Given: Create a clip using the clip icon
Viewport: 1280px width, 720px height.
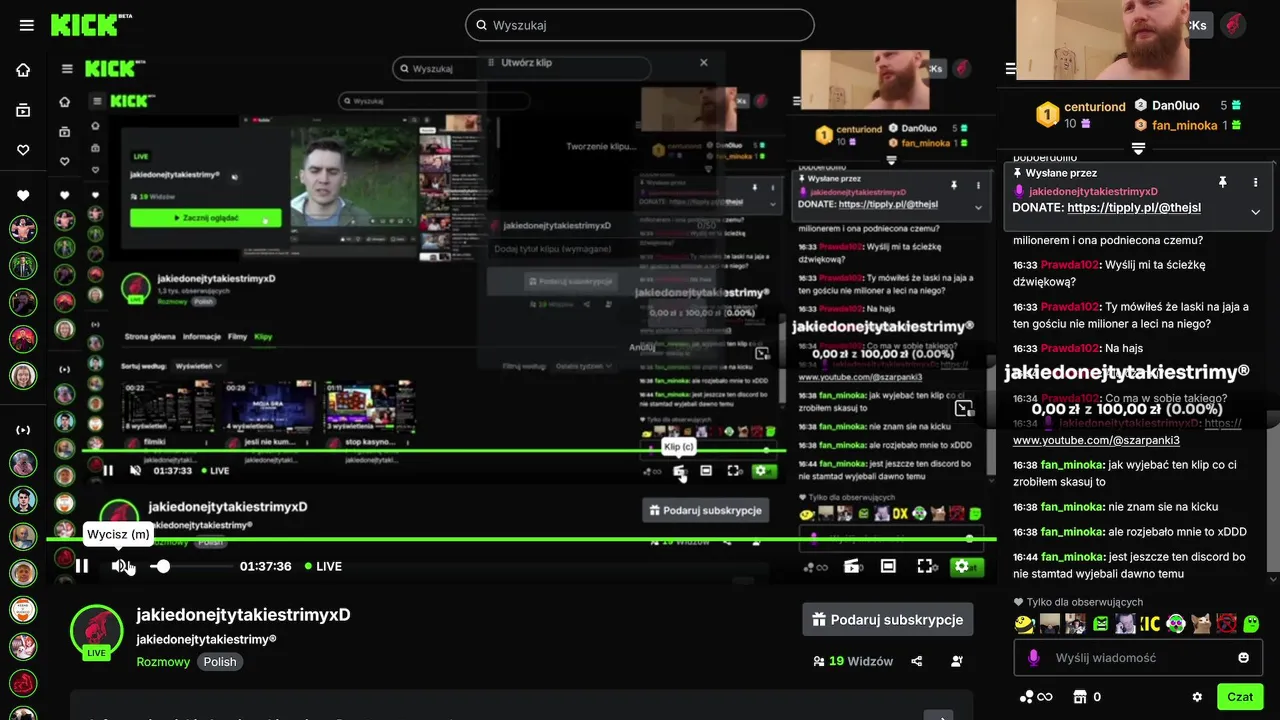Looking at the screenshot, I should tap(852, 566).
